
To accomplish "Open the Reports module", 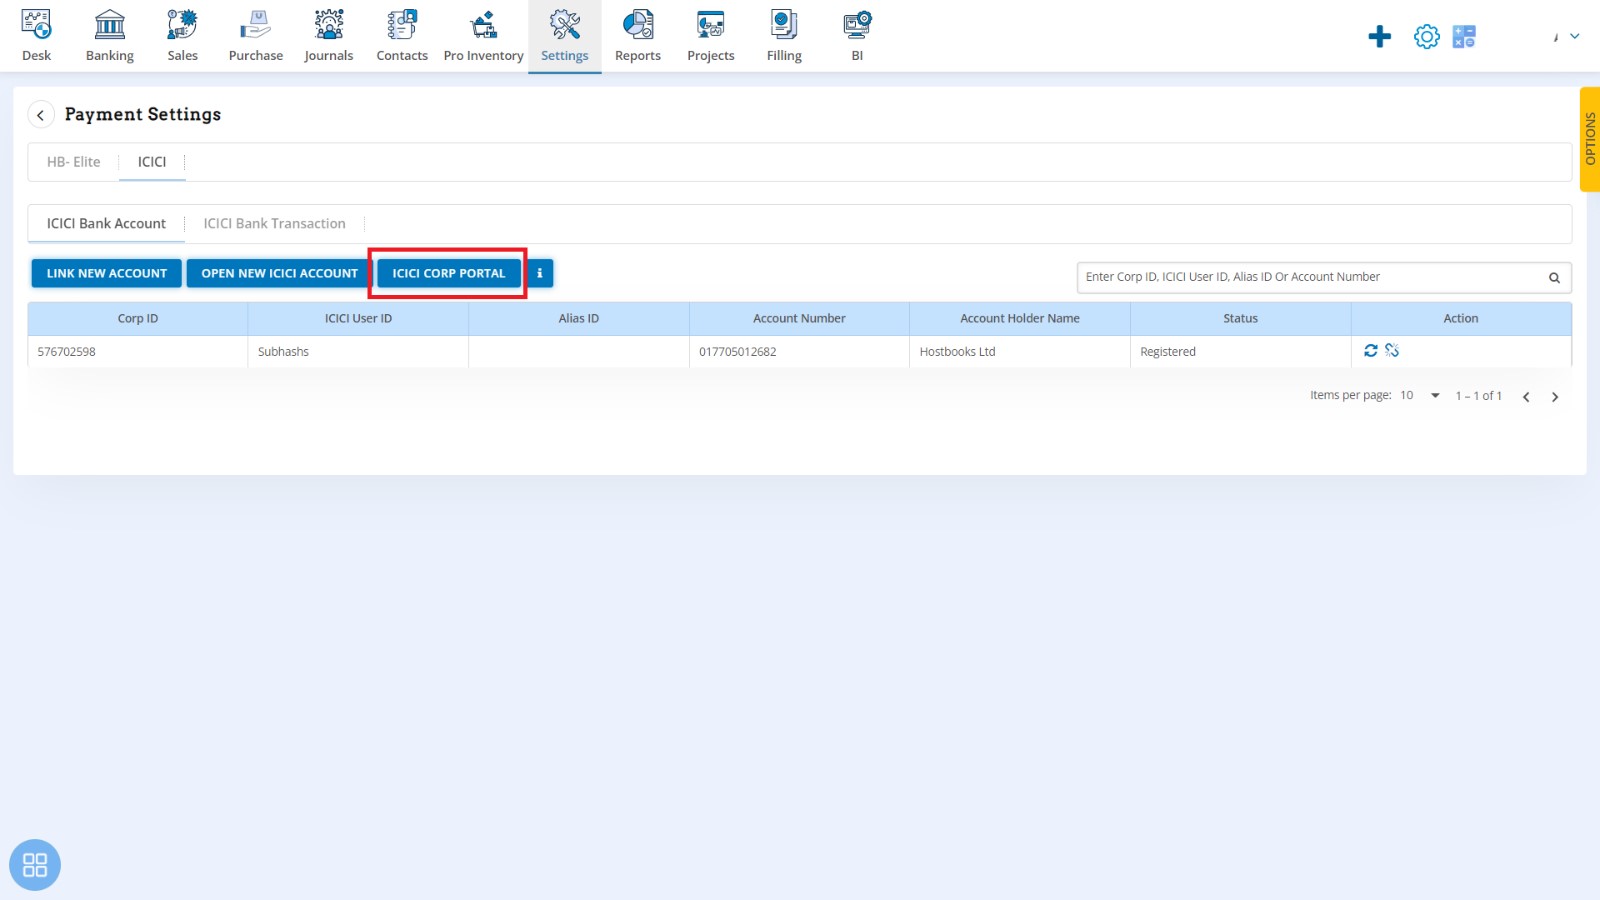I will (638, 36).
